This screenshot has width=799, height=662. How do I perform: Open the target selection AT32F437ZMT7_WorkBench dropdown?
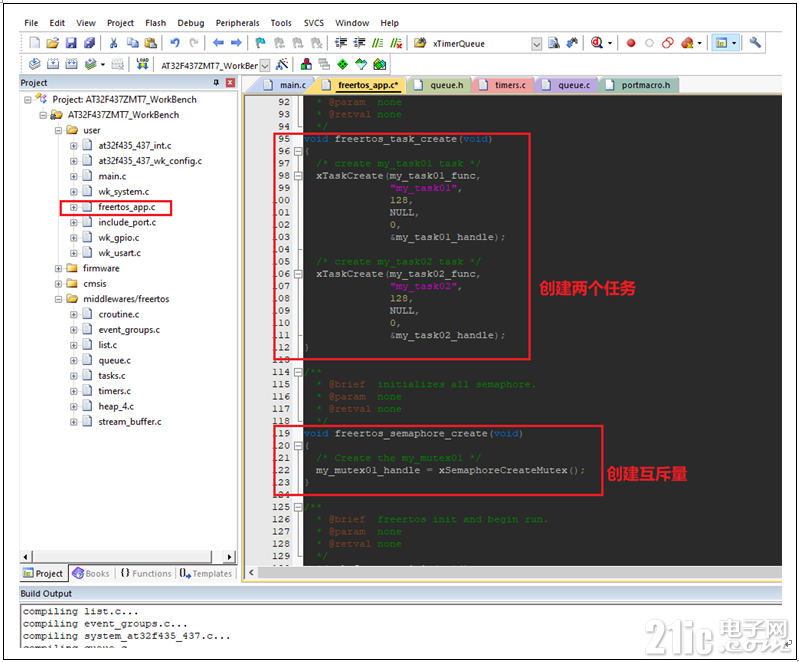pos(265,65)
